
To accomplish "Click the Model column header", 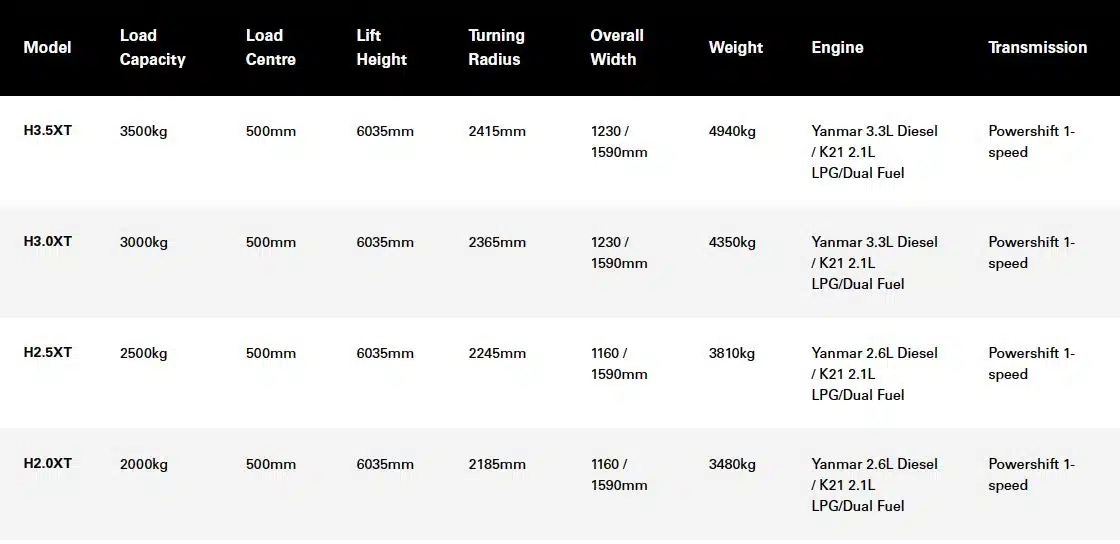I will click(47, 48).
